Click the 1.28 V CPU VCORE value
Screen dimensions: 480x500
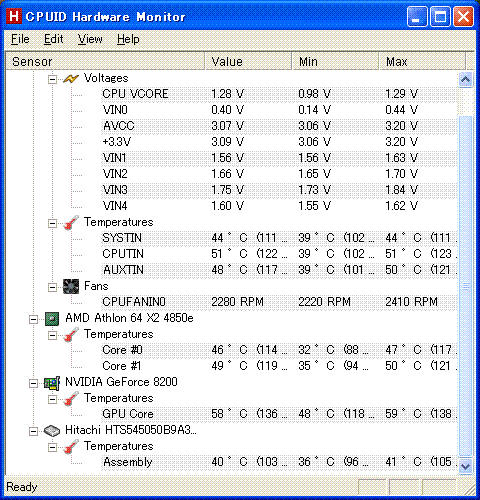(228, 94)
